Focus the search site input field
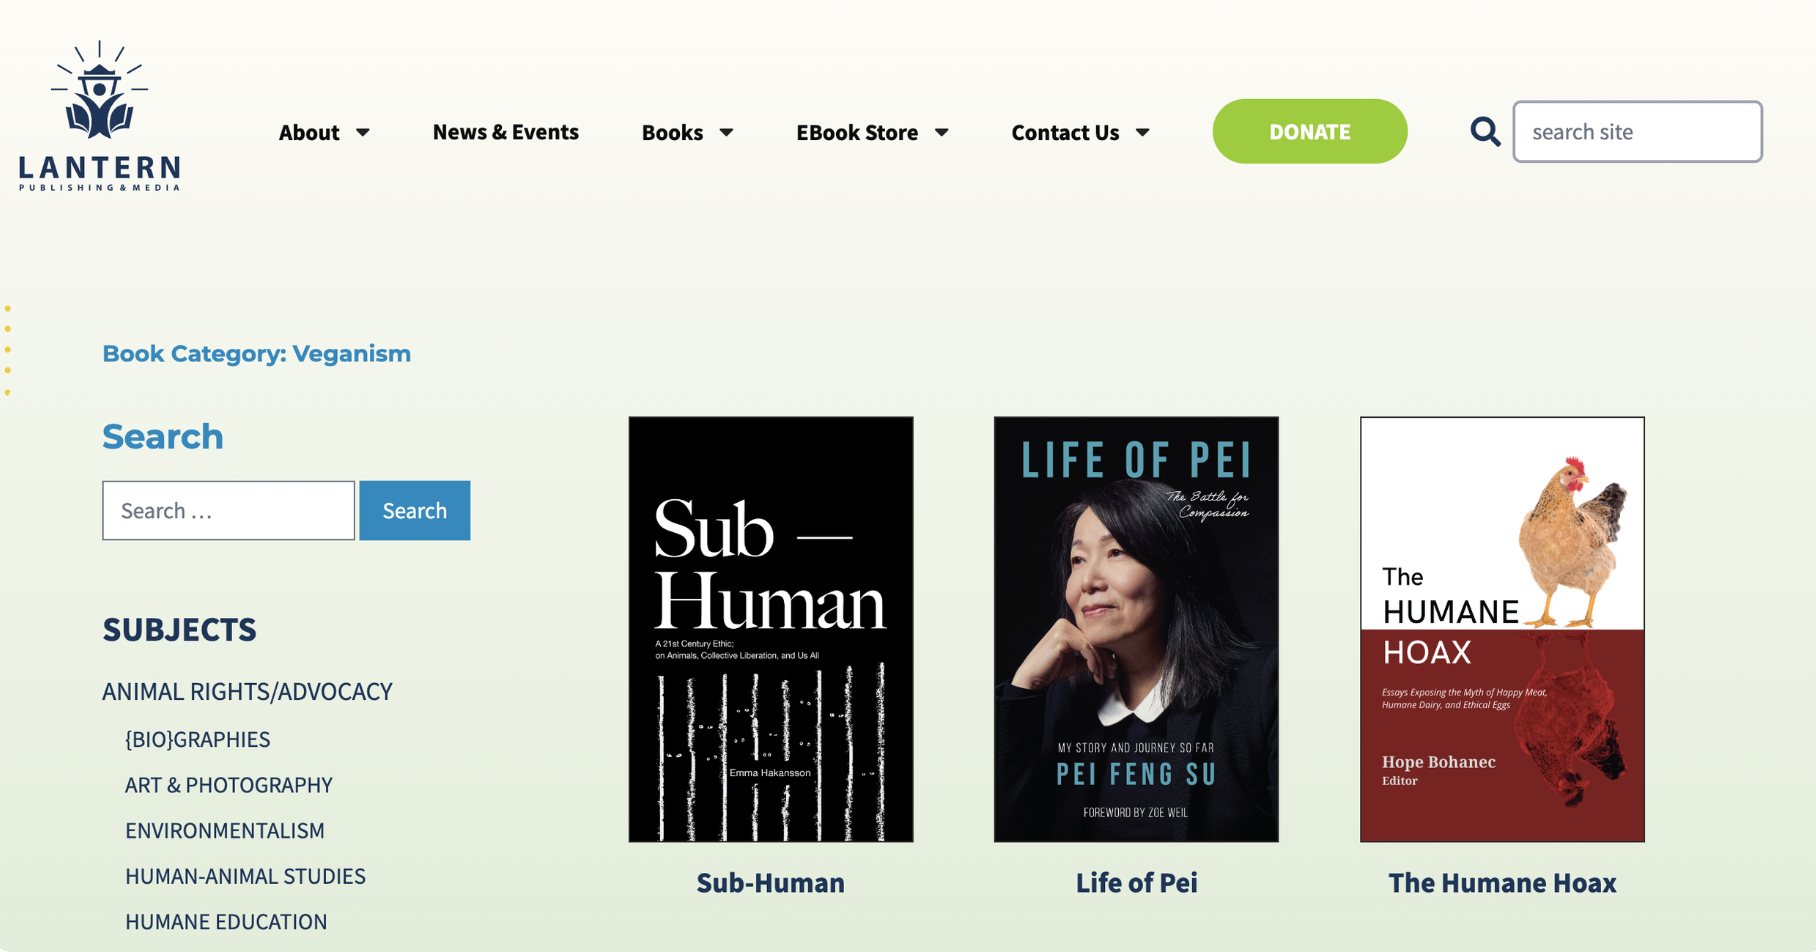This screenshot has width=1816, height=952. click(1637, 131)
